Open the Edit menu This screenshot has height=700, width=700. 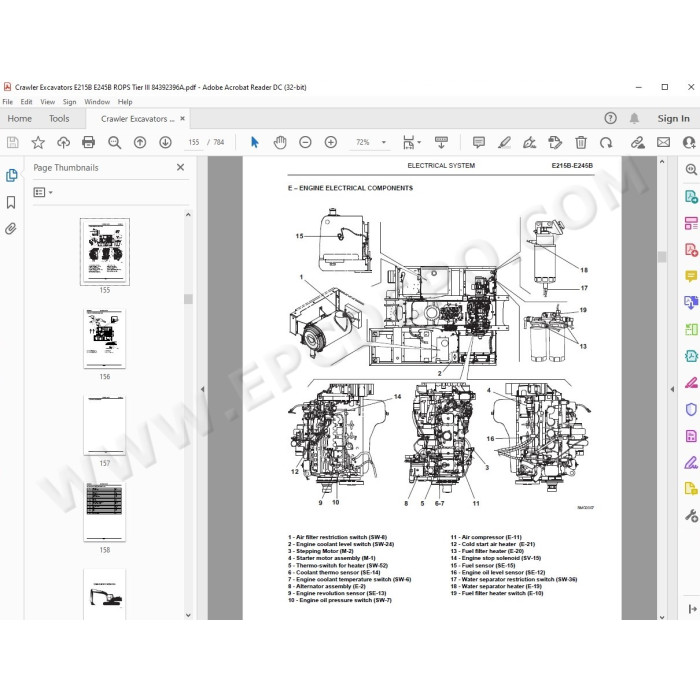click(26, 102)
